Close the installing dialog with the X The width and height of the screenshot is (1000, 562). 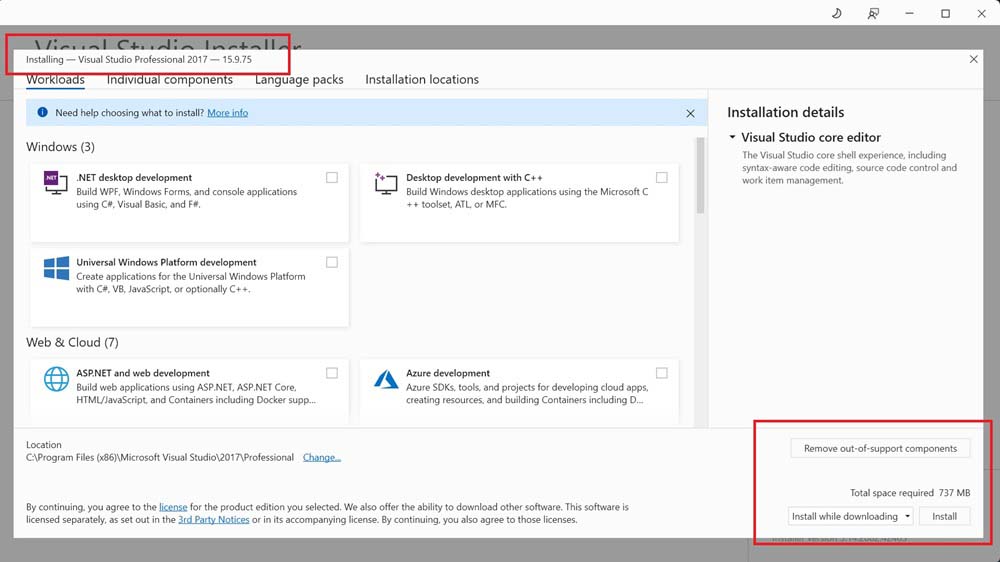point(973,59)
